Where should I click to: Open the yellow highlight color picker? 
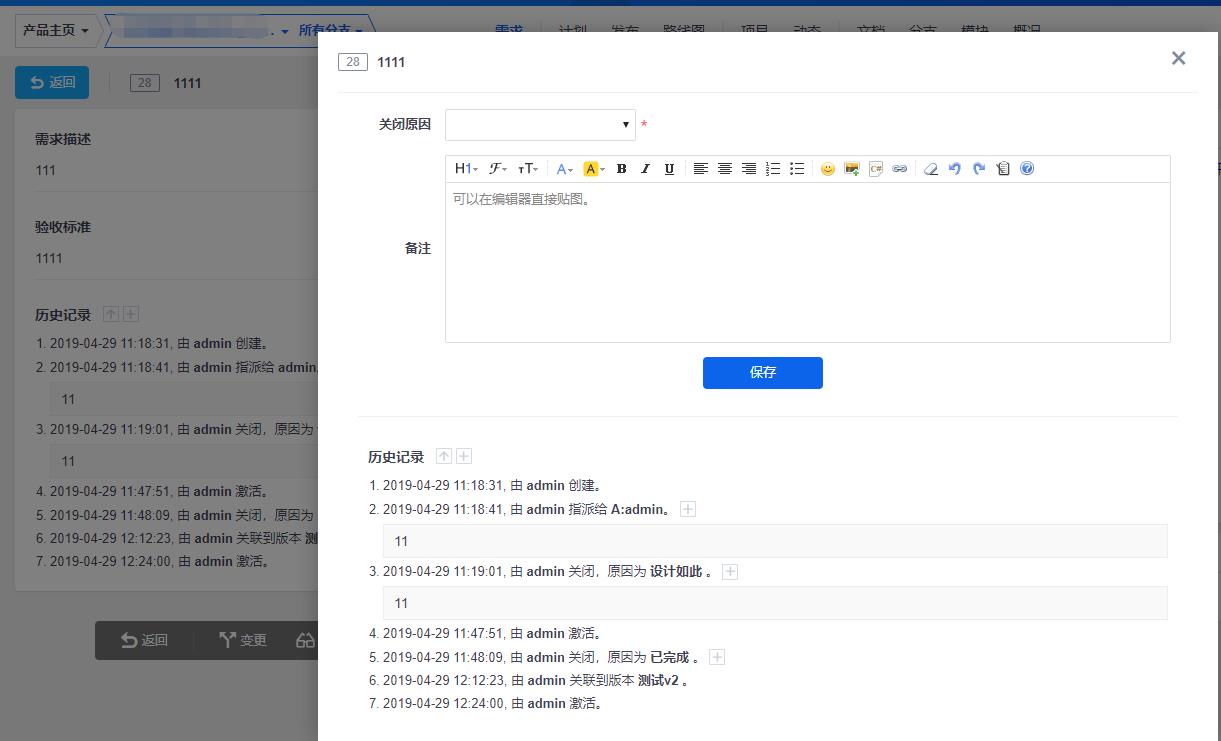pos(594,169)
